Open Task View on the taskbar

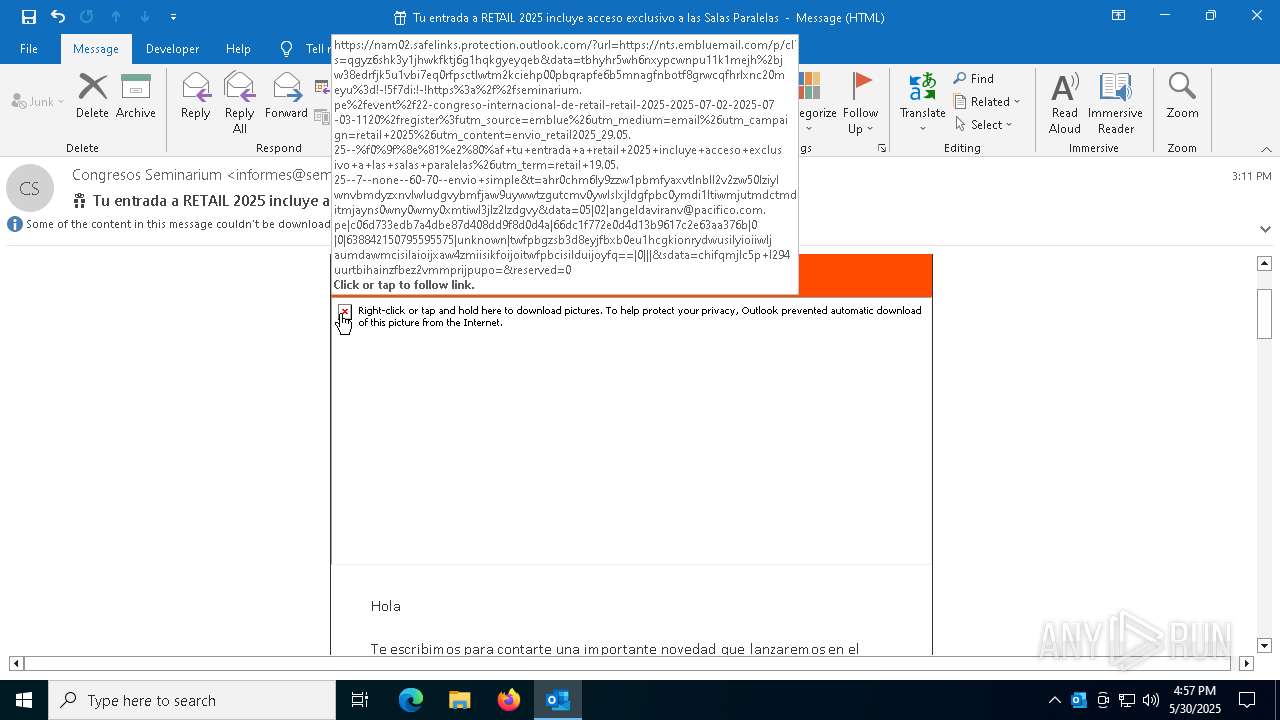pos(360,700)
